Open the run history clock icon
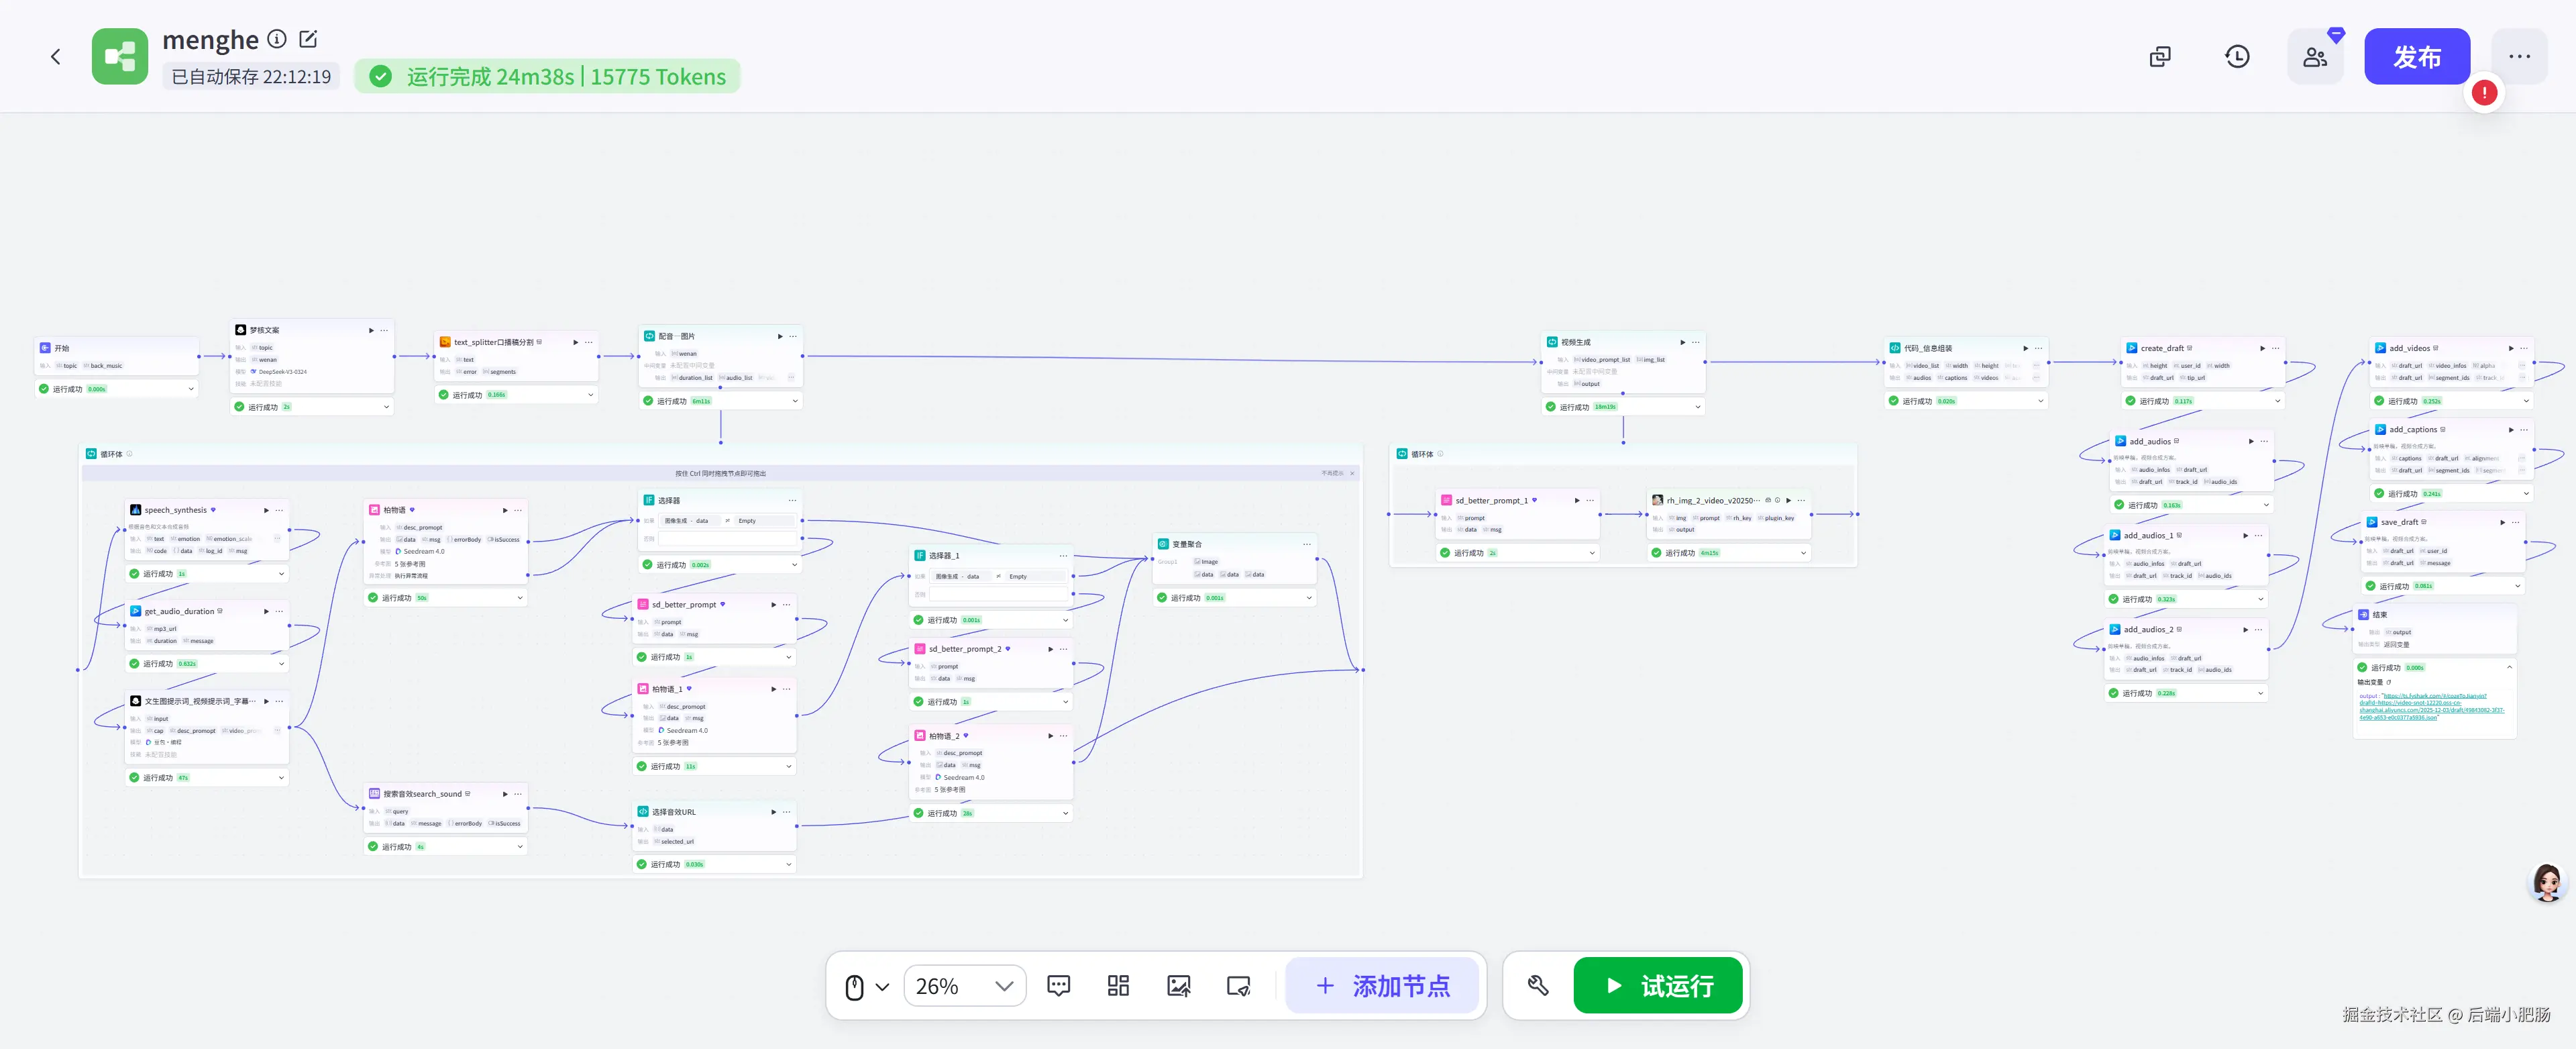This screenshot has height=1049, width=2576. click(2237, 57)
